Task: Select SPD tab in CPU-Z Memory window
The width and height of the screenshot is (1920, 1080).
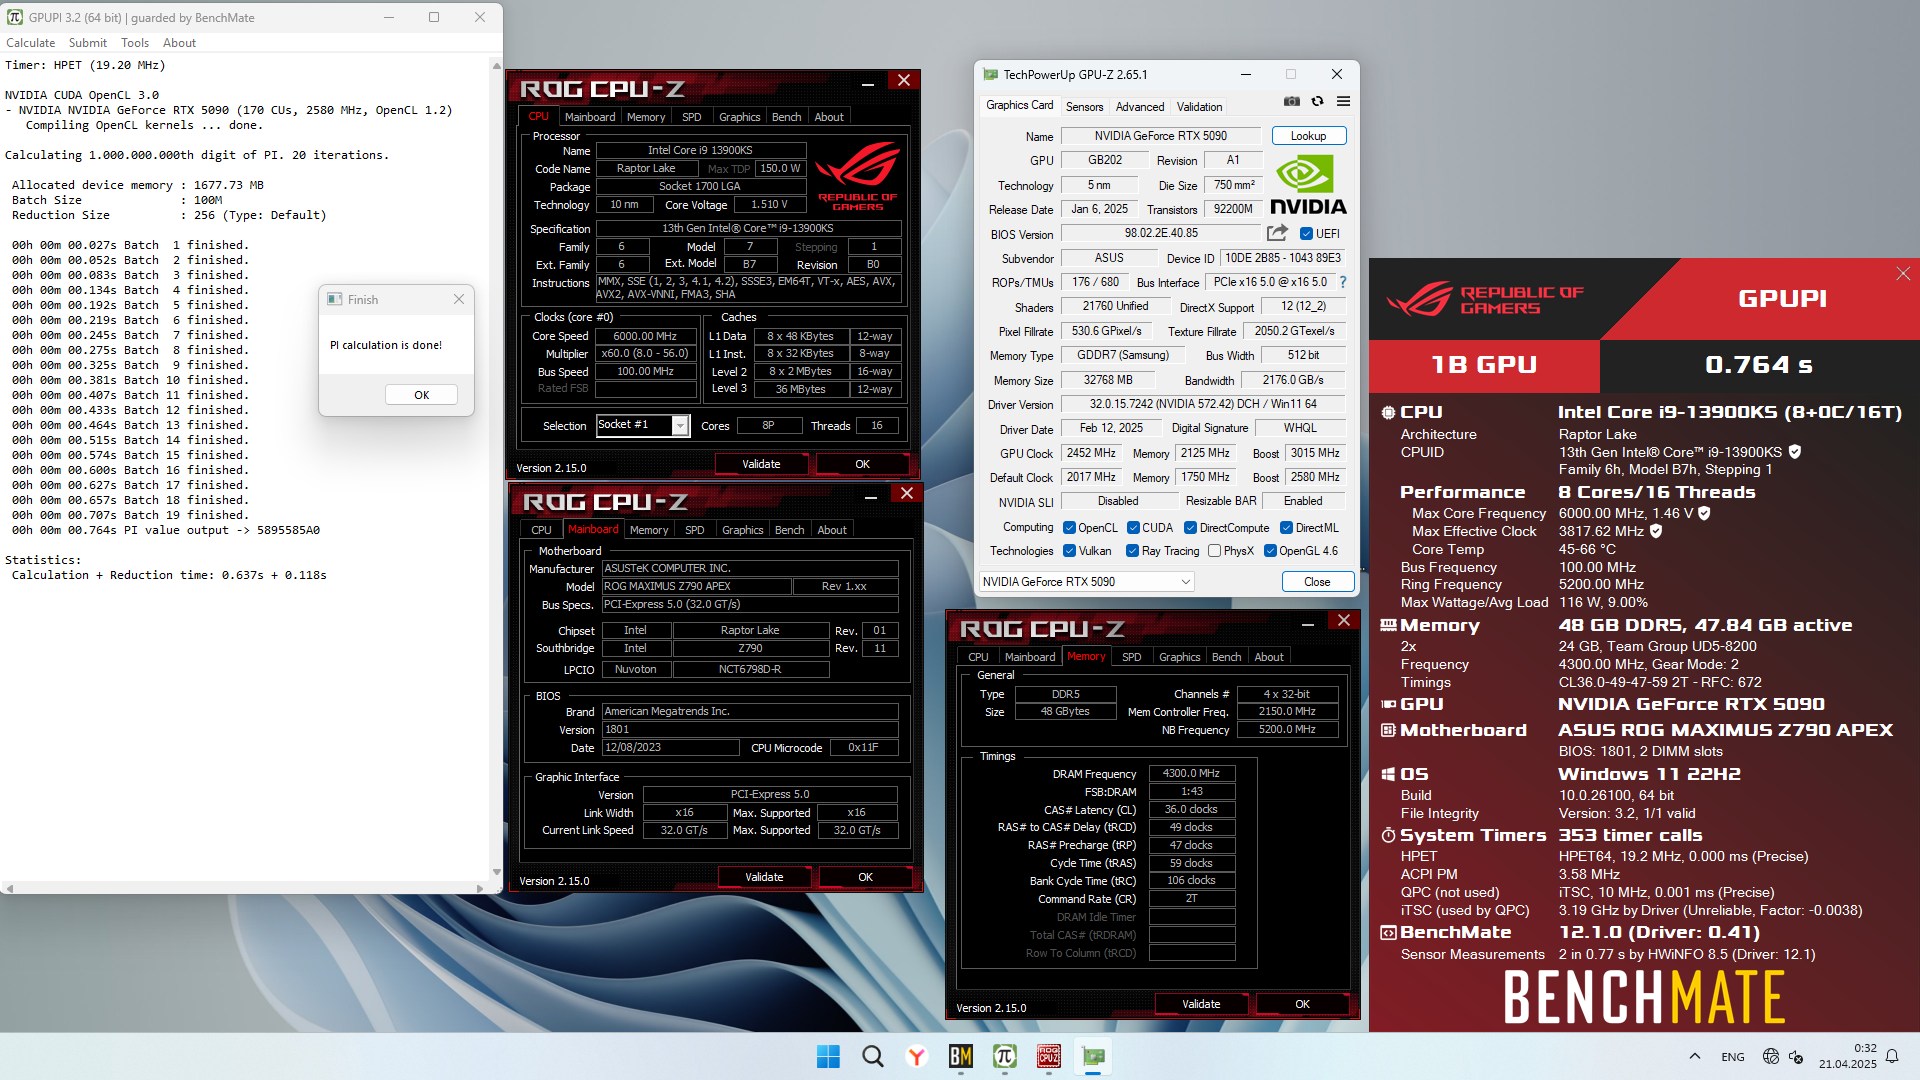Action: (x=1131, y=657)
